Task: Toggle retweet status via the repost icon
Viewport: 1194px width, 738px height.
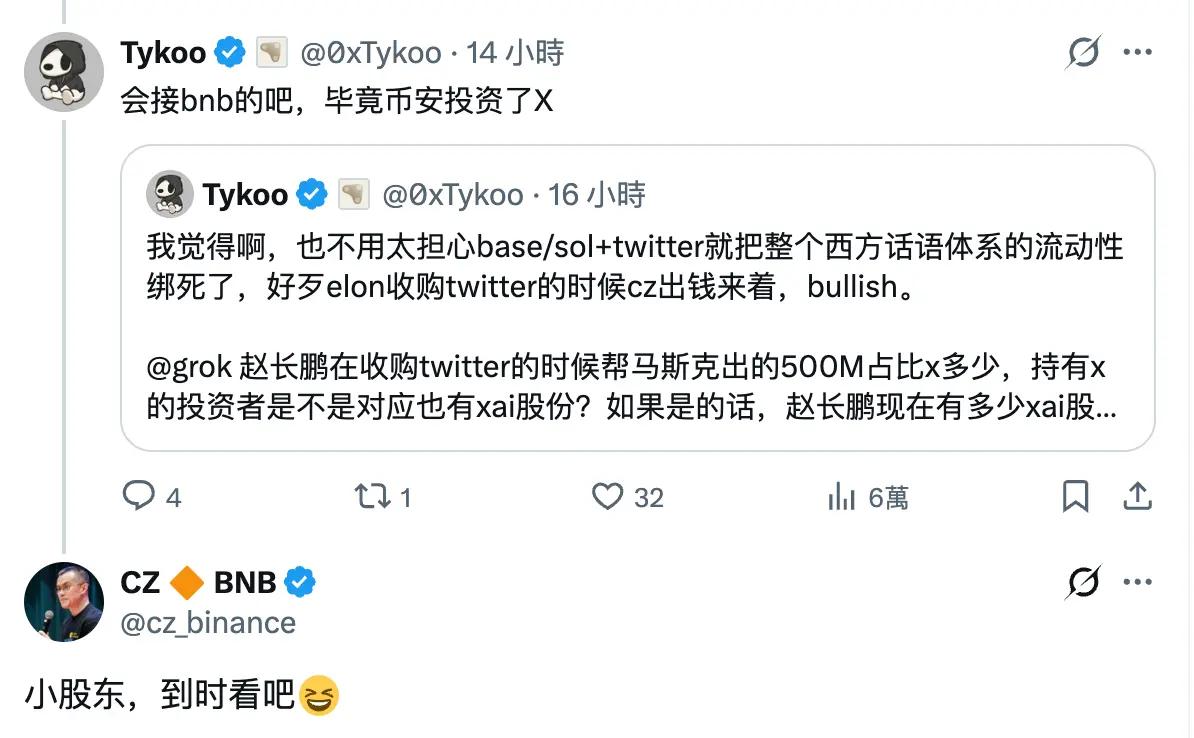Action: point(372,496)
